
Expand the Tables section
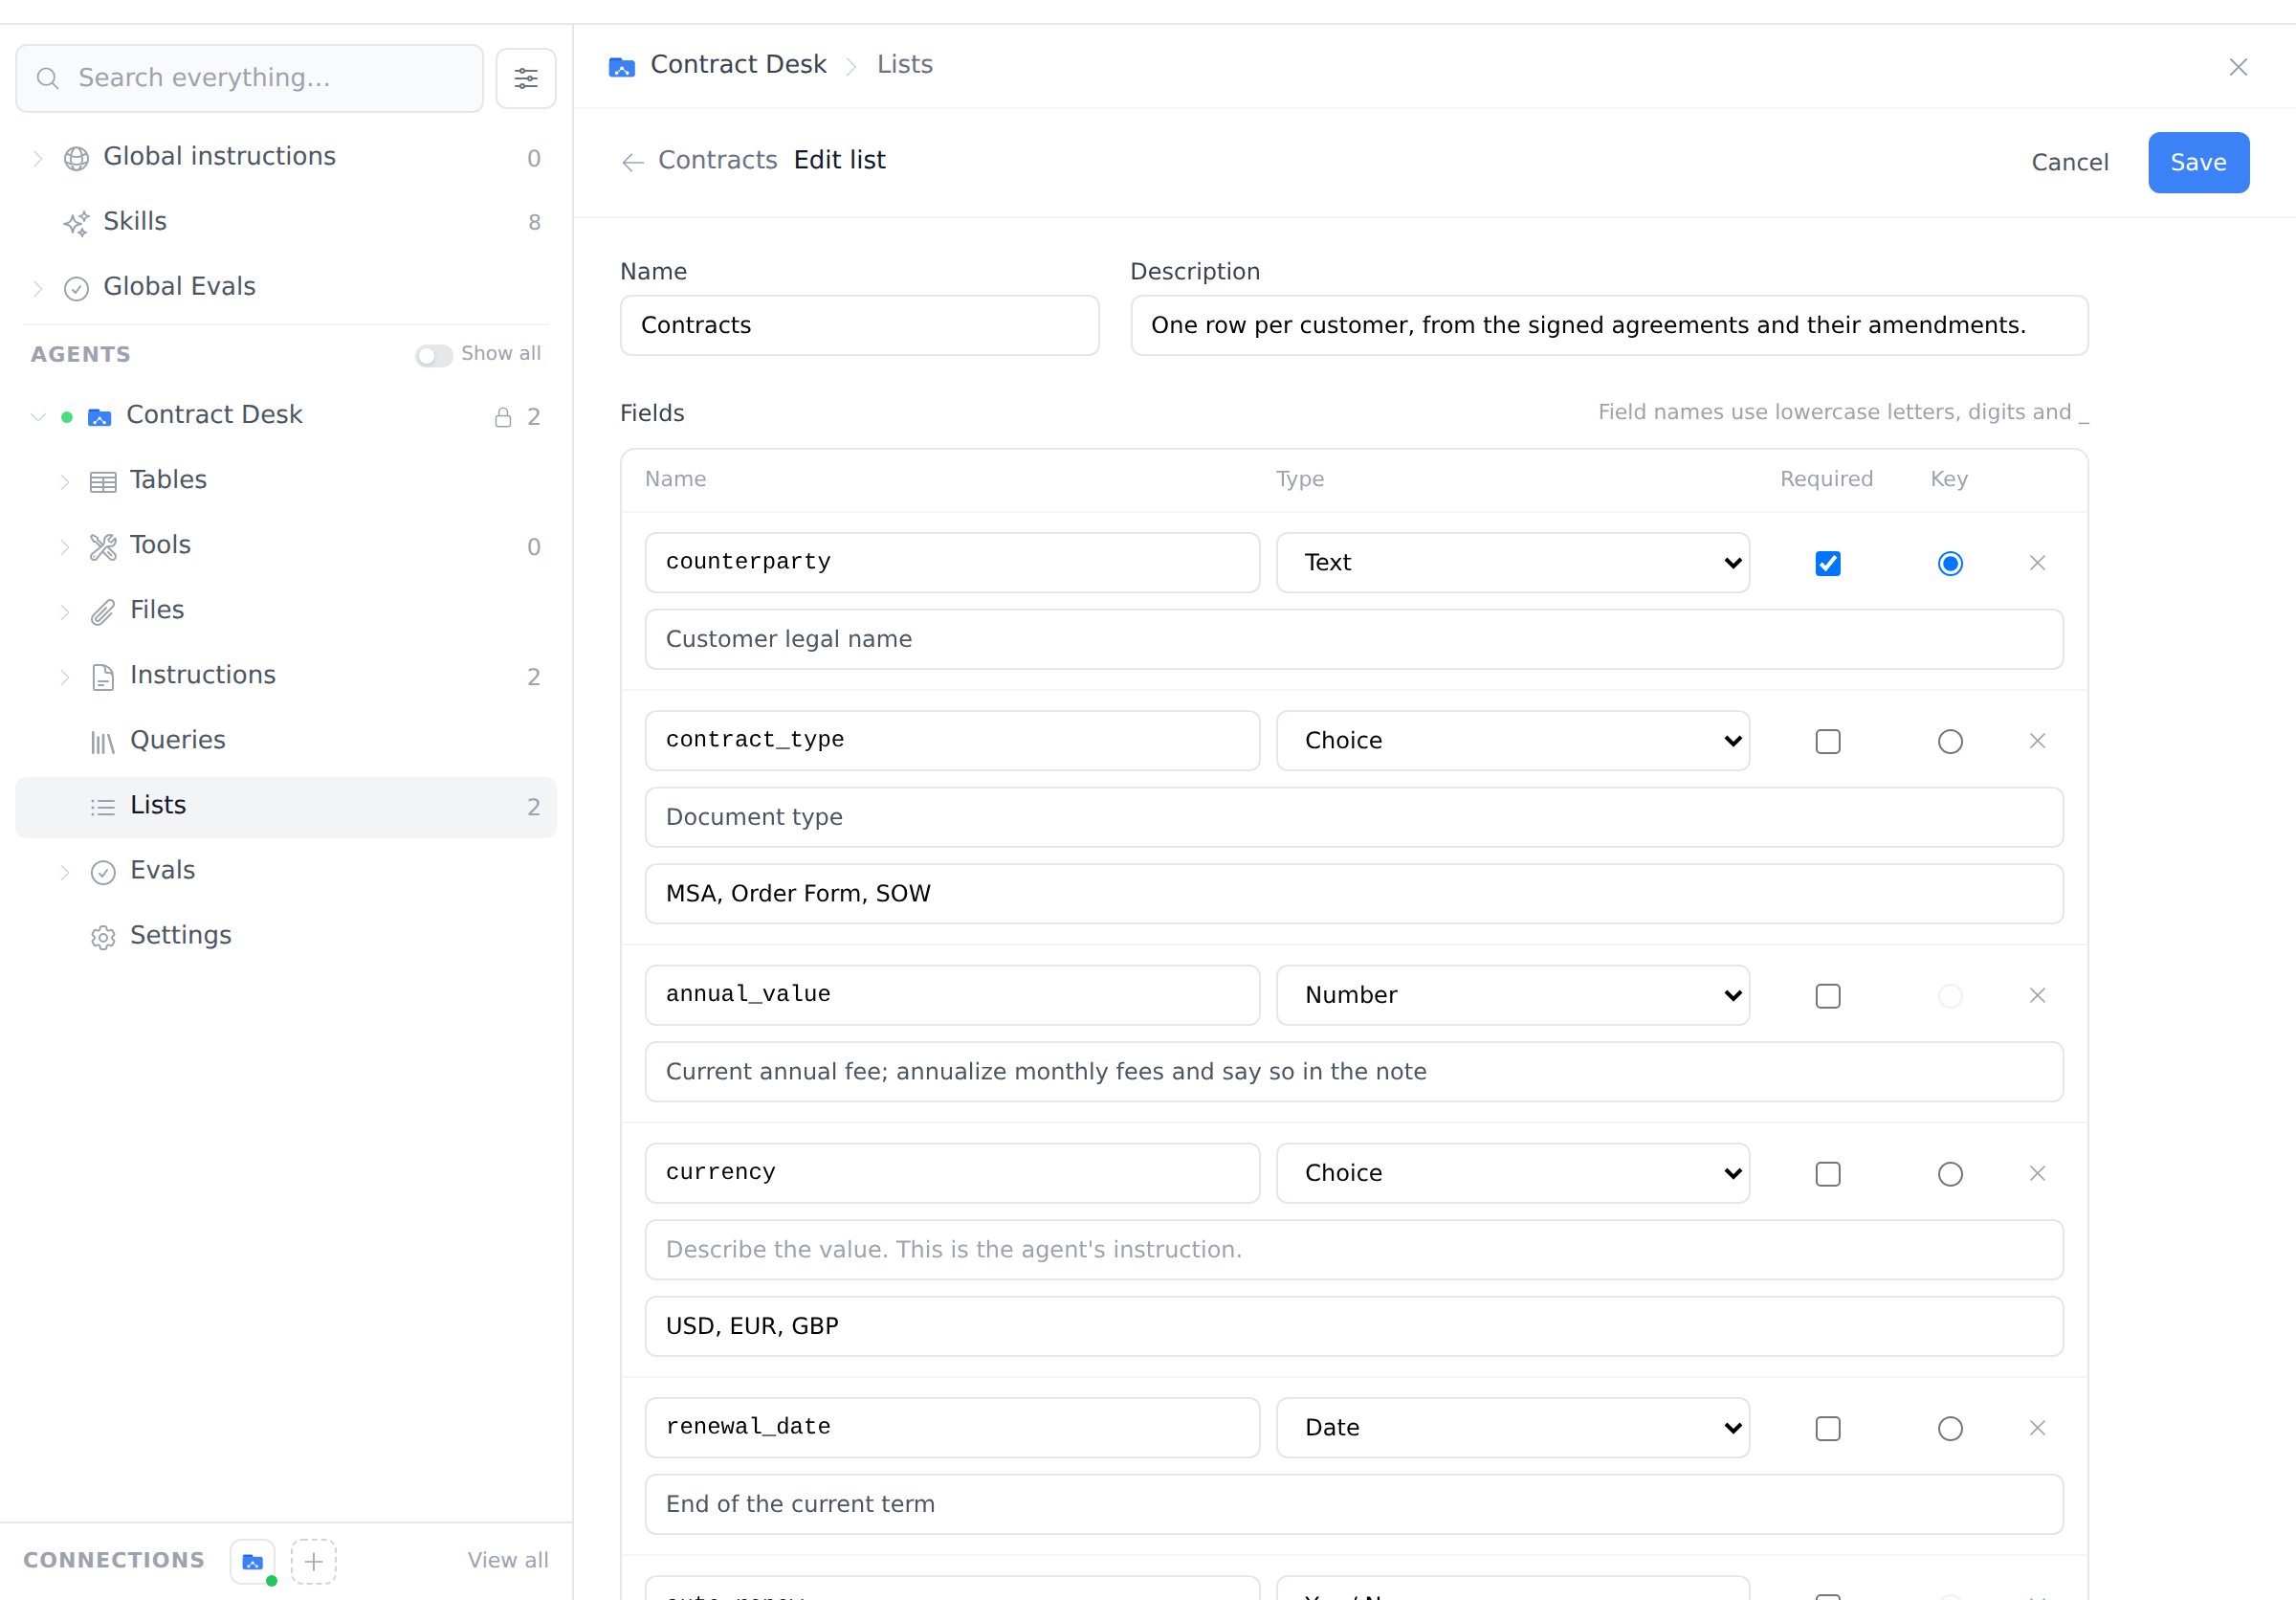(x=65, y=482)
